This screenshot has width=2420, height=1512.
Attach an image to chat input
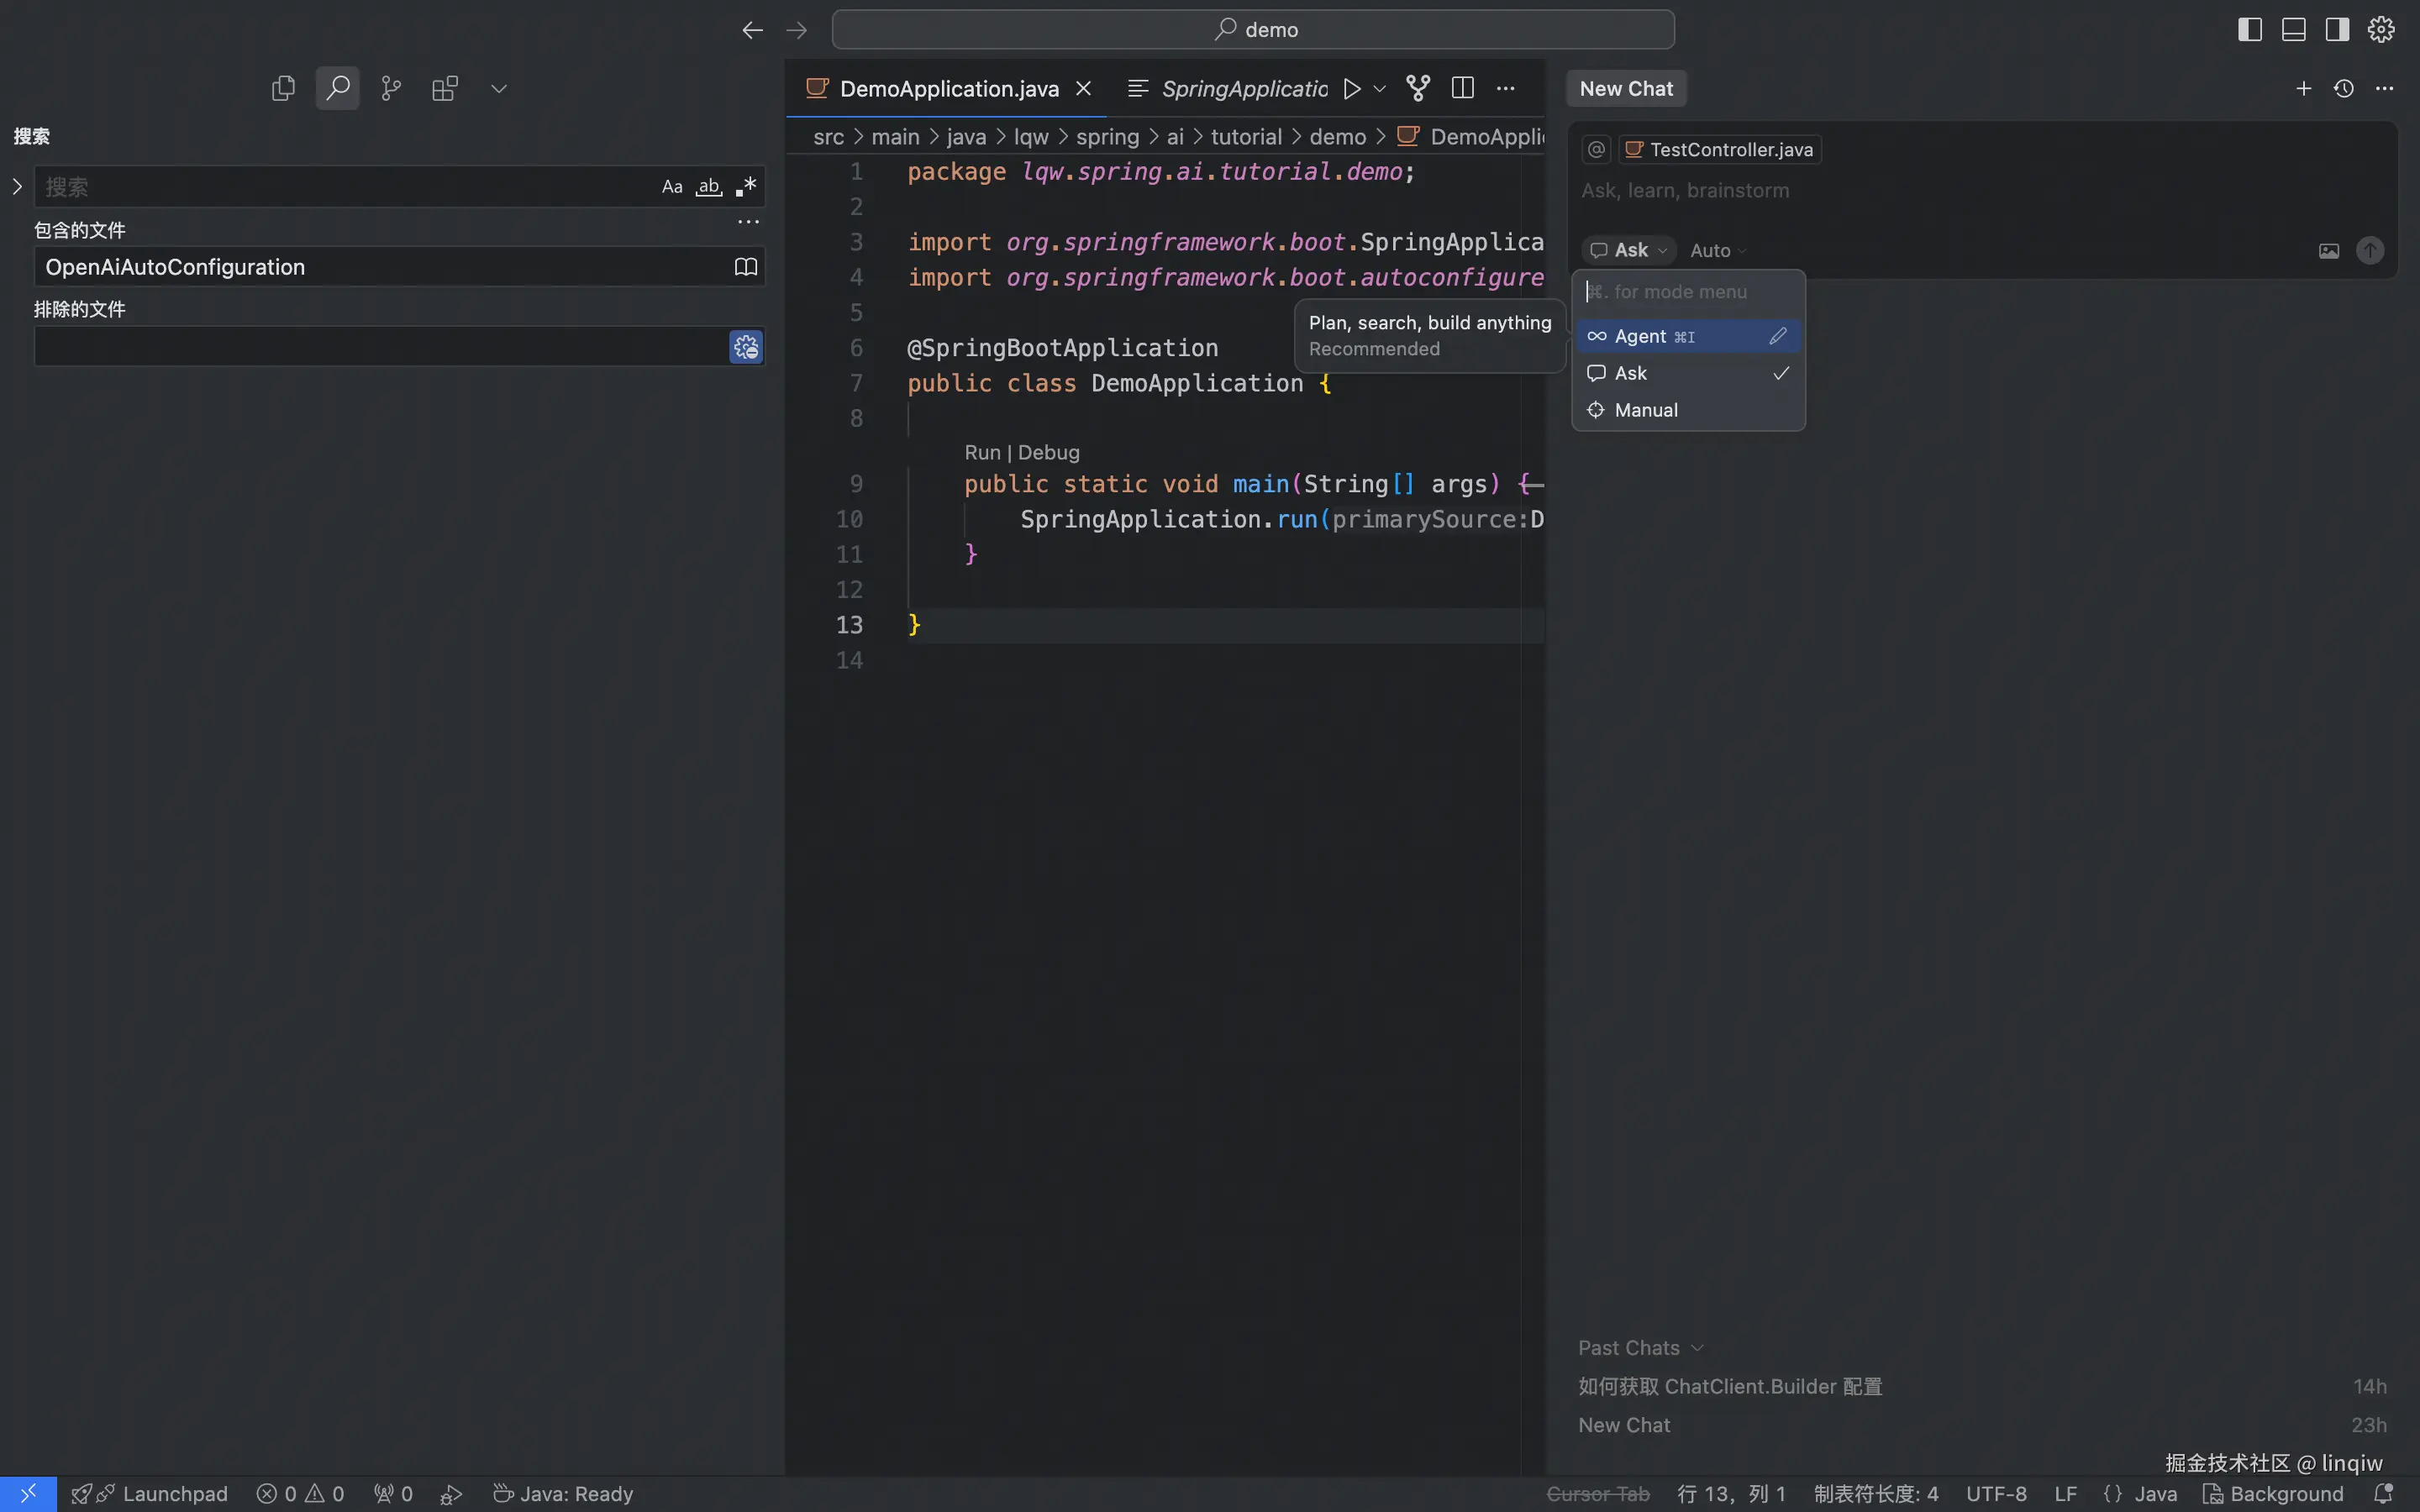tap(2328, 250)
